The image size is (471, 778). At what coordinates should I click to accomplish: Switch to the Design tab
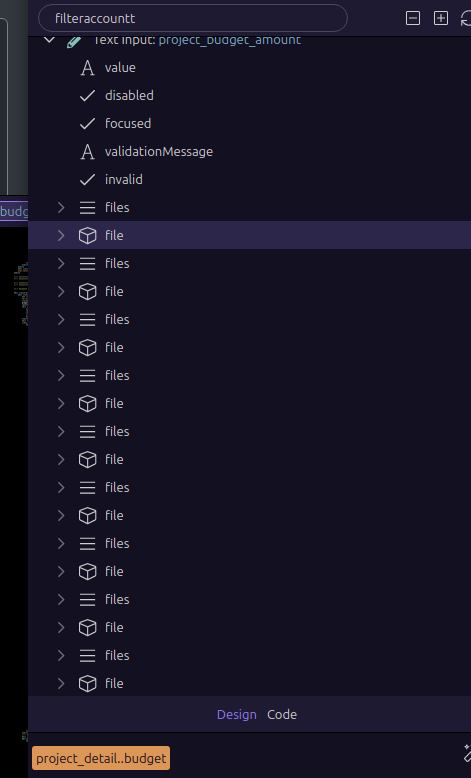coord(237,714)
